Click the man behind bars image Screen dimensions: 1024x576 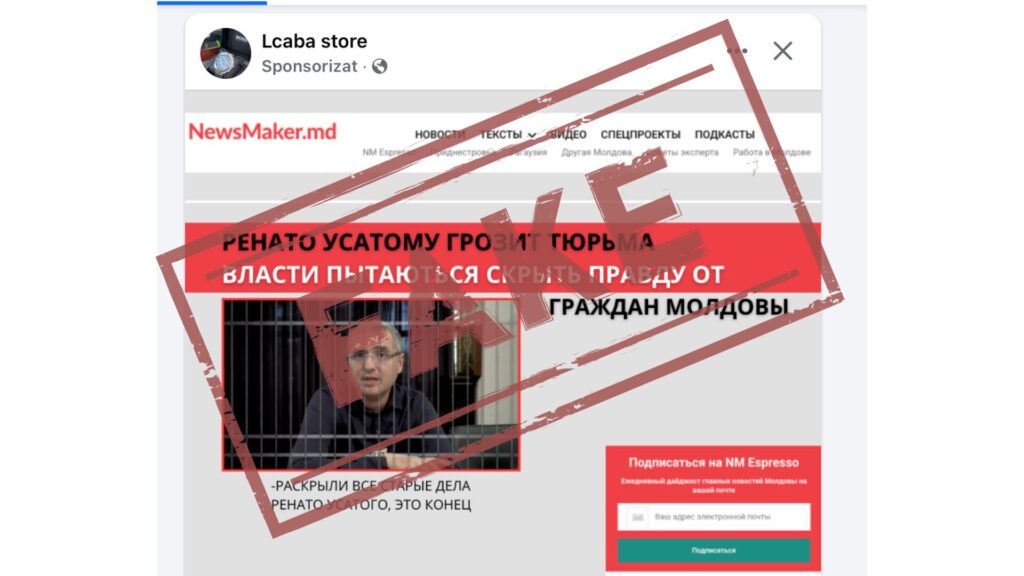tap(371, 385)
